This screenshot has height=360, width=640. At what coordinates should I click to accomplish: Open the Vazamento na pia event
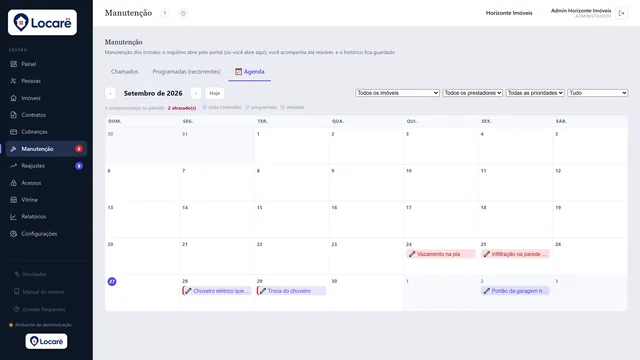point(441,254)
